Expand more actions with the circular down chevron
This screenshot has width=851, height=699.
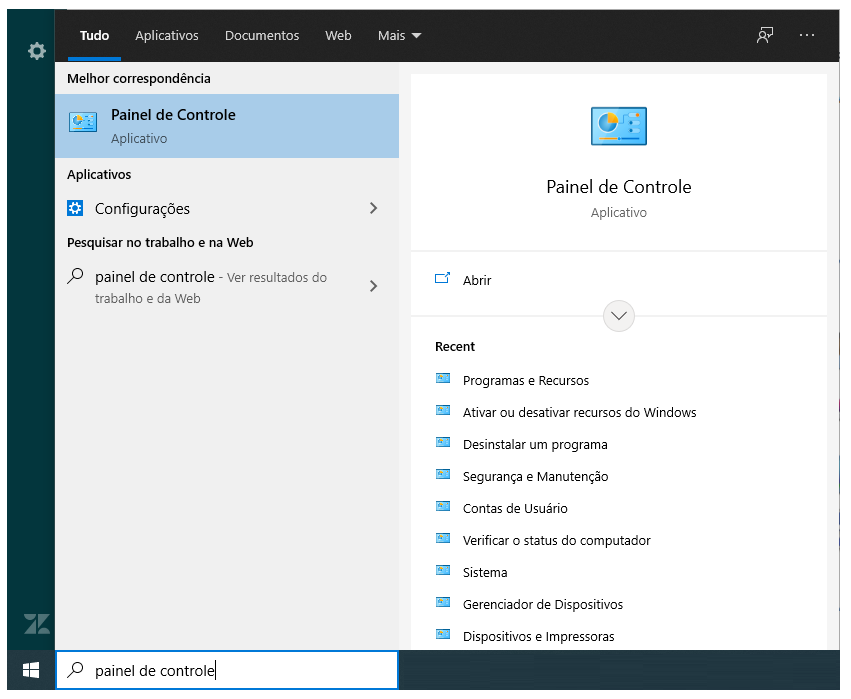click(619, 316)
